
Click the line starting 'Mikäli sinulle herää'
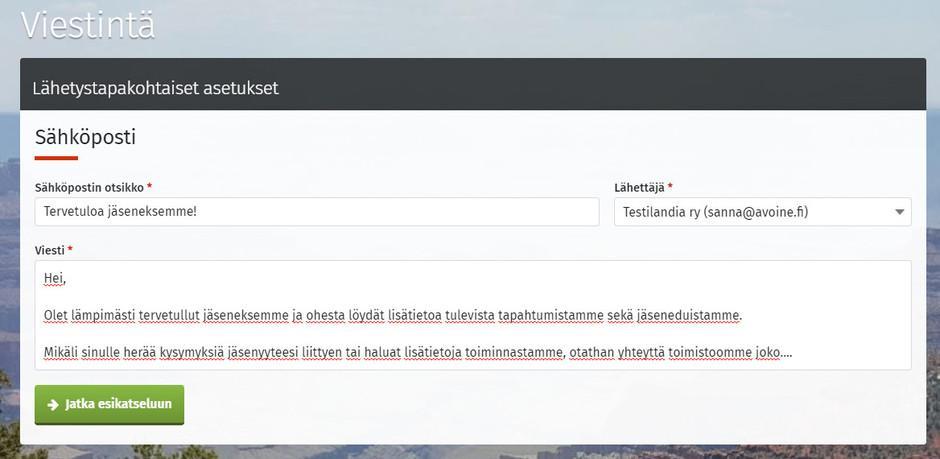(418, 352)
